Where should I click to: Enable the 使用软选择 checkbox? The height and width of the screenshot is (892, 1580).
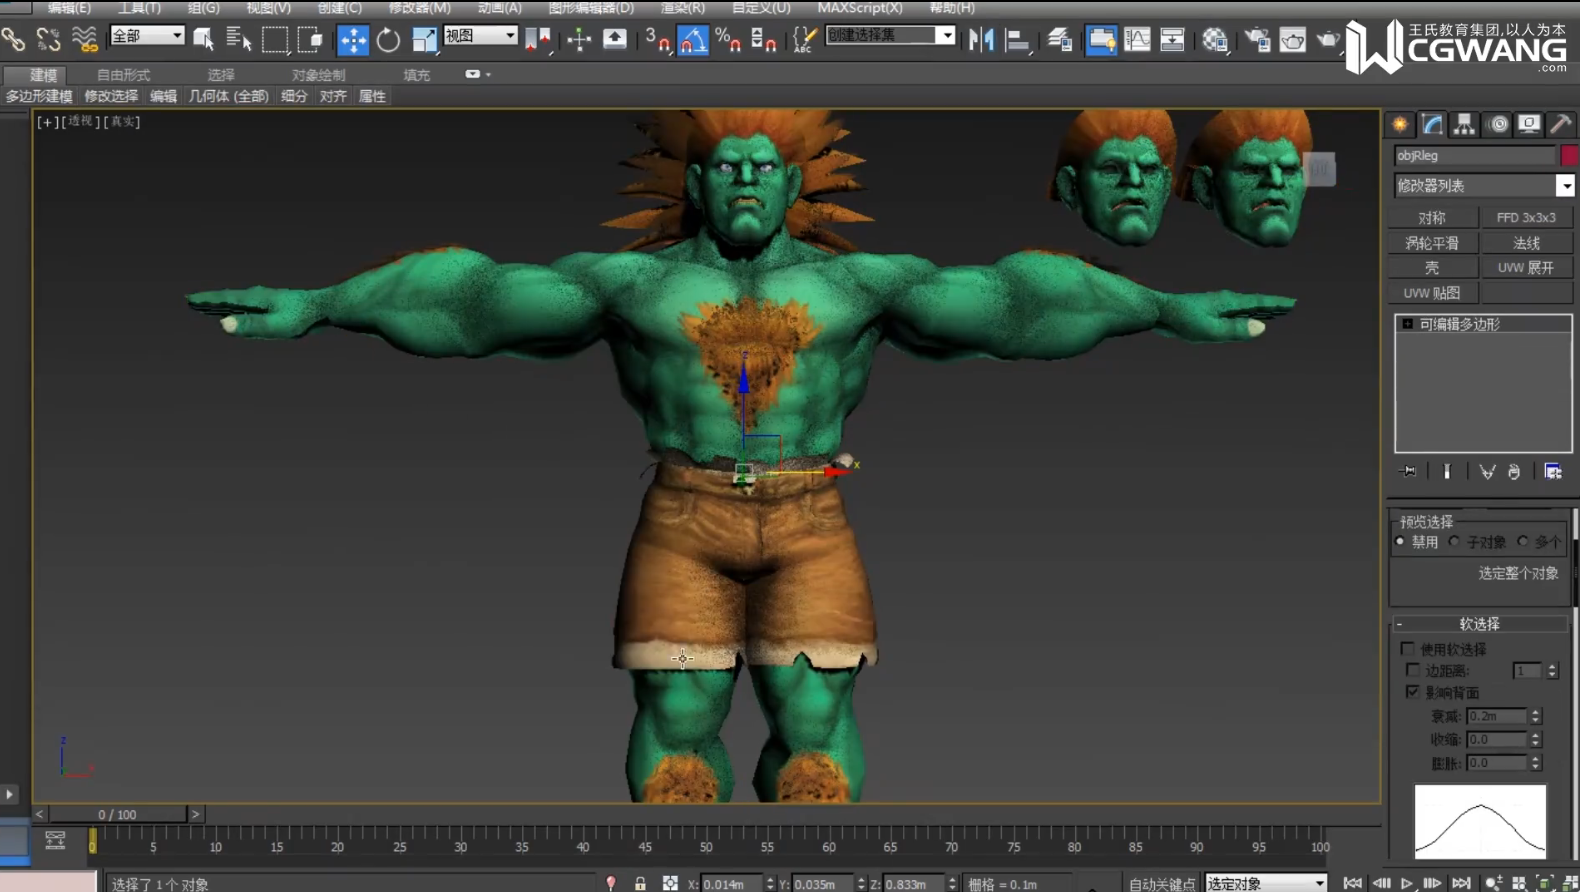1408,649
